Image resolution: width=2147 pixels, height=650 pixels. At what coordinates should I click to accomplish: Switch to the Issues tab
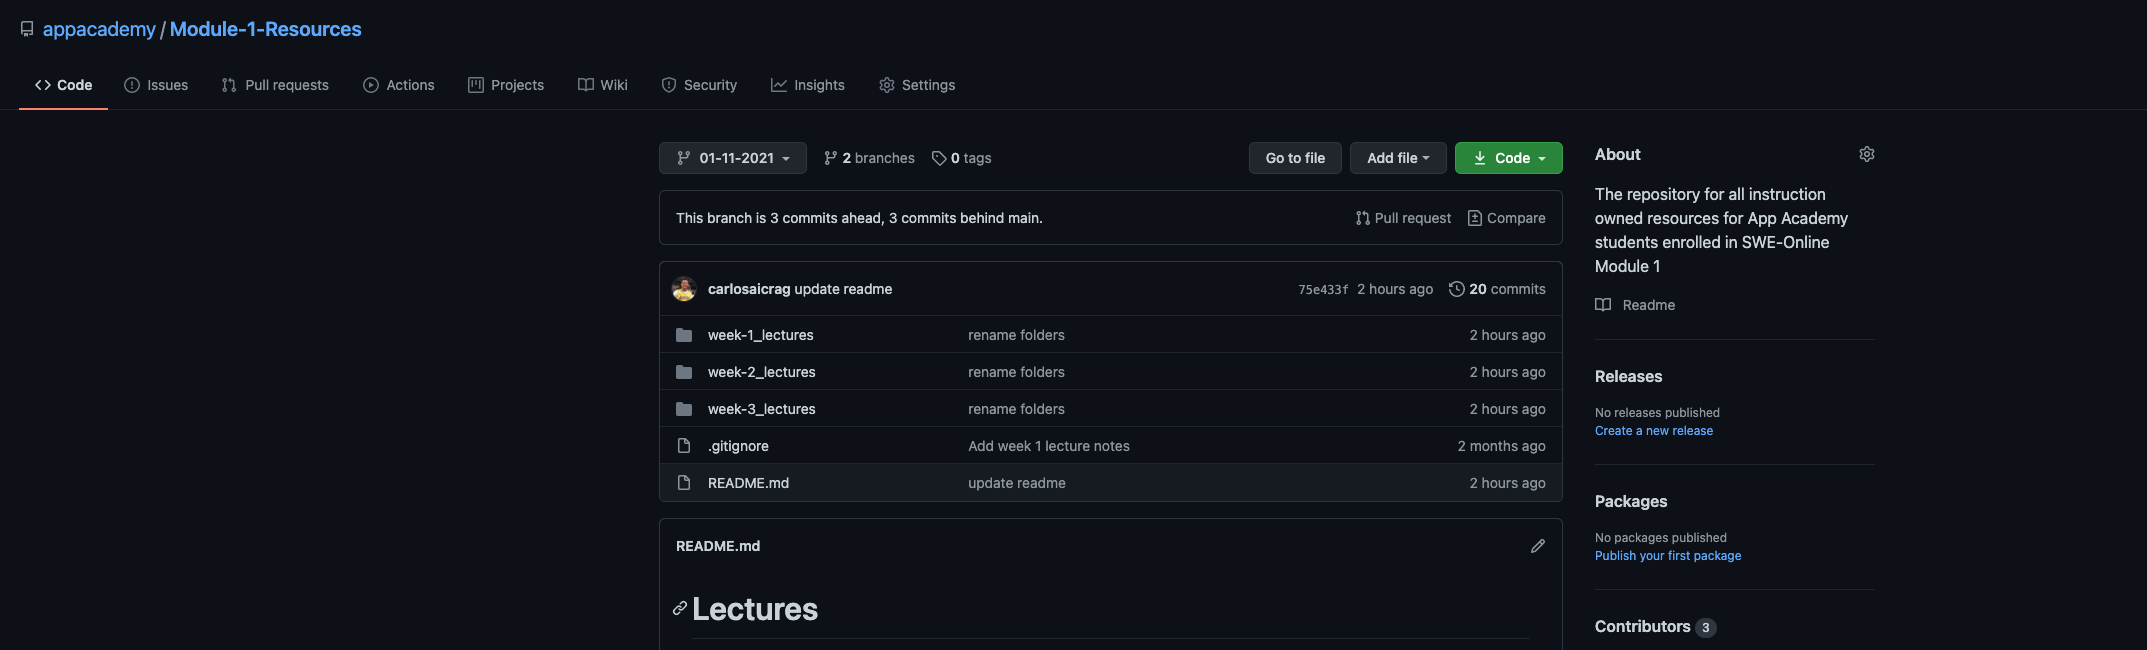156,85
